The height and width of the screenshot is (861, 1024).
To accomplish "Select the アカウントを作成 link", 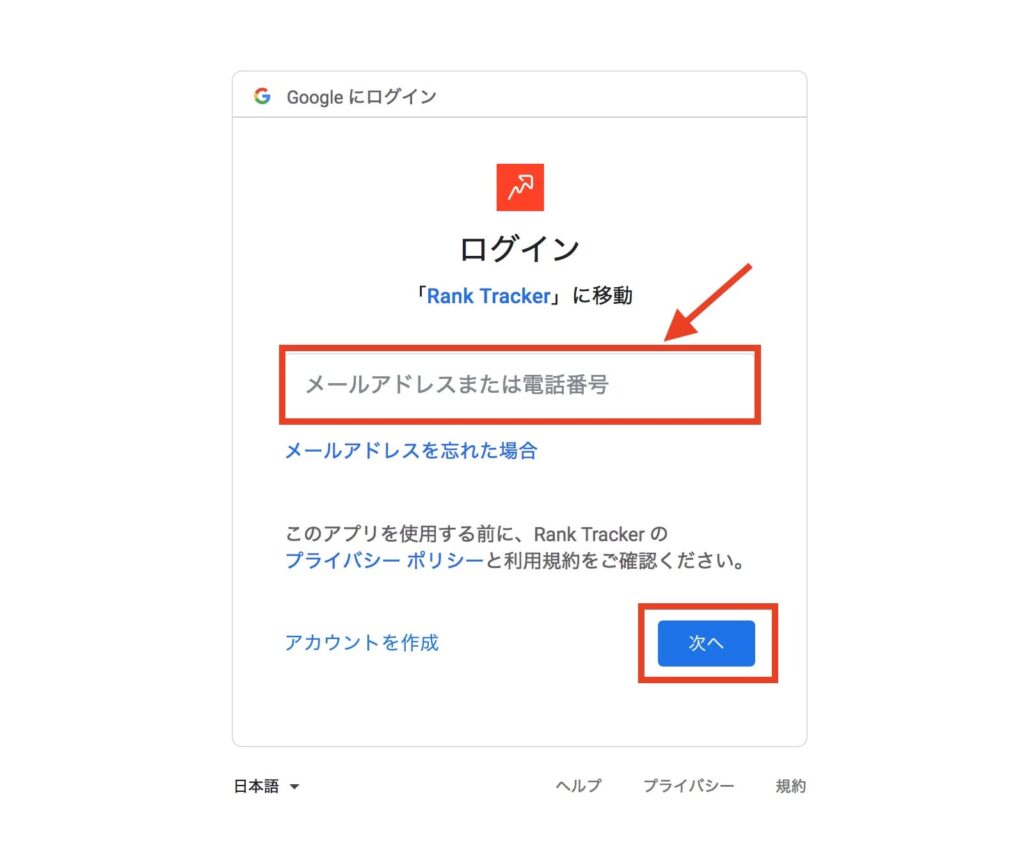I will tap(362, 642).
